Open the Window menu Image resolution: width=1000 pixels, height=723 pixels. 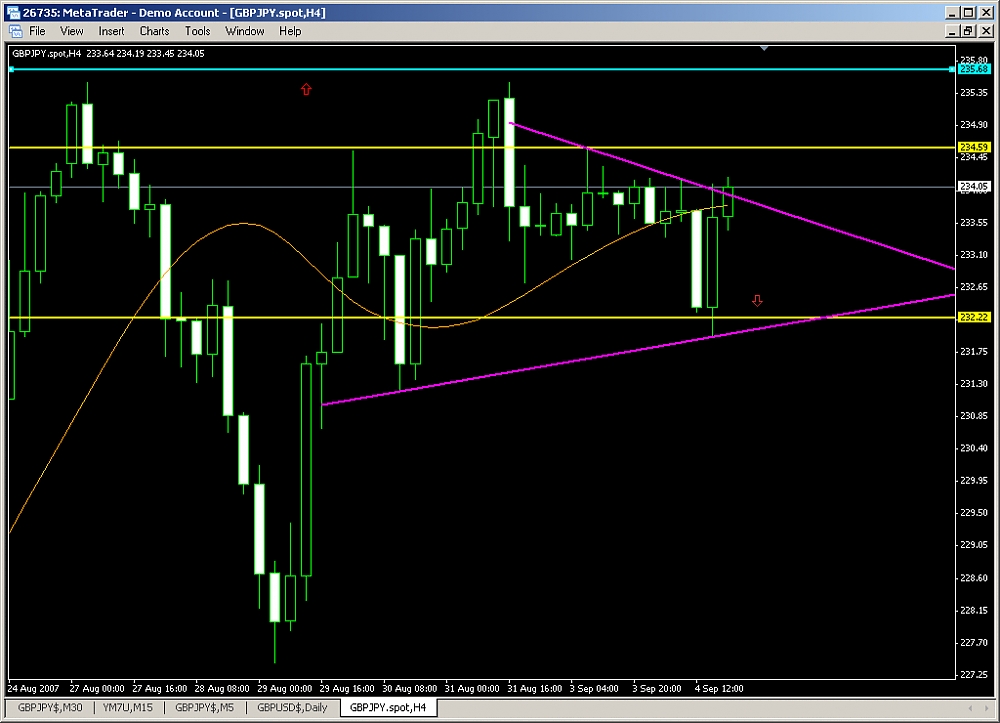click(x=245, y=31)
